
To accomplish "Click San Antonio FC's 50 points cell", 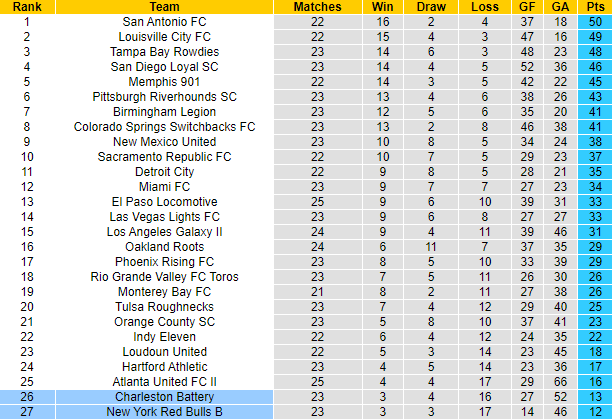I will (593, 22).
